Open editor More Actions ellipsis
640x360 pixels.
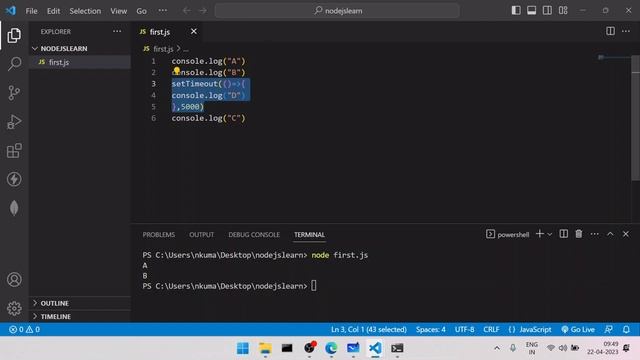coord(626,31)
